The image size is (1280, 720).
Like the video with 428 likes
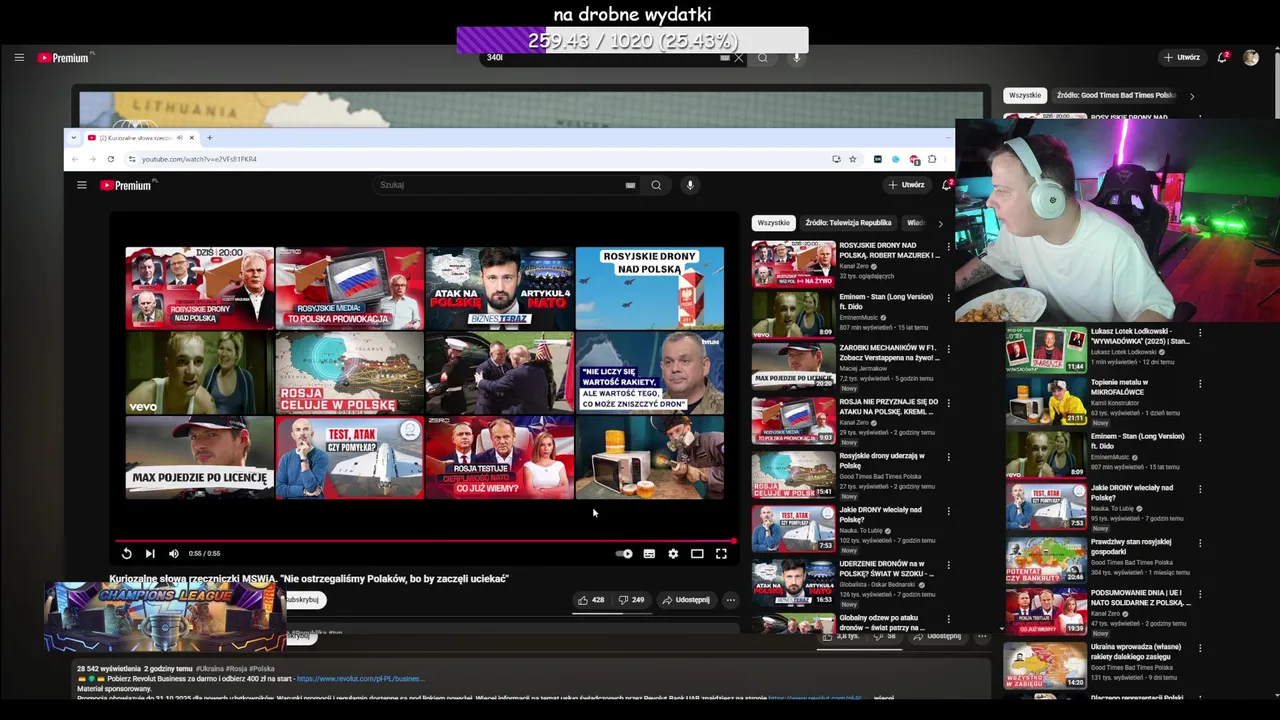tap(591, 600)
